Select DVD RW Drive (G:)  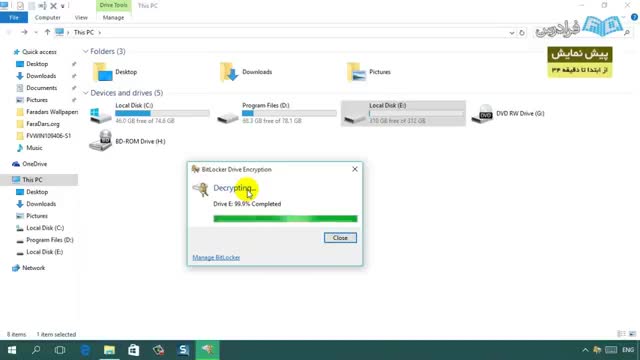(x=508, y=113)
